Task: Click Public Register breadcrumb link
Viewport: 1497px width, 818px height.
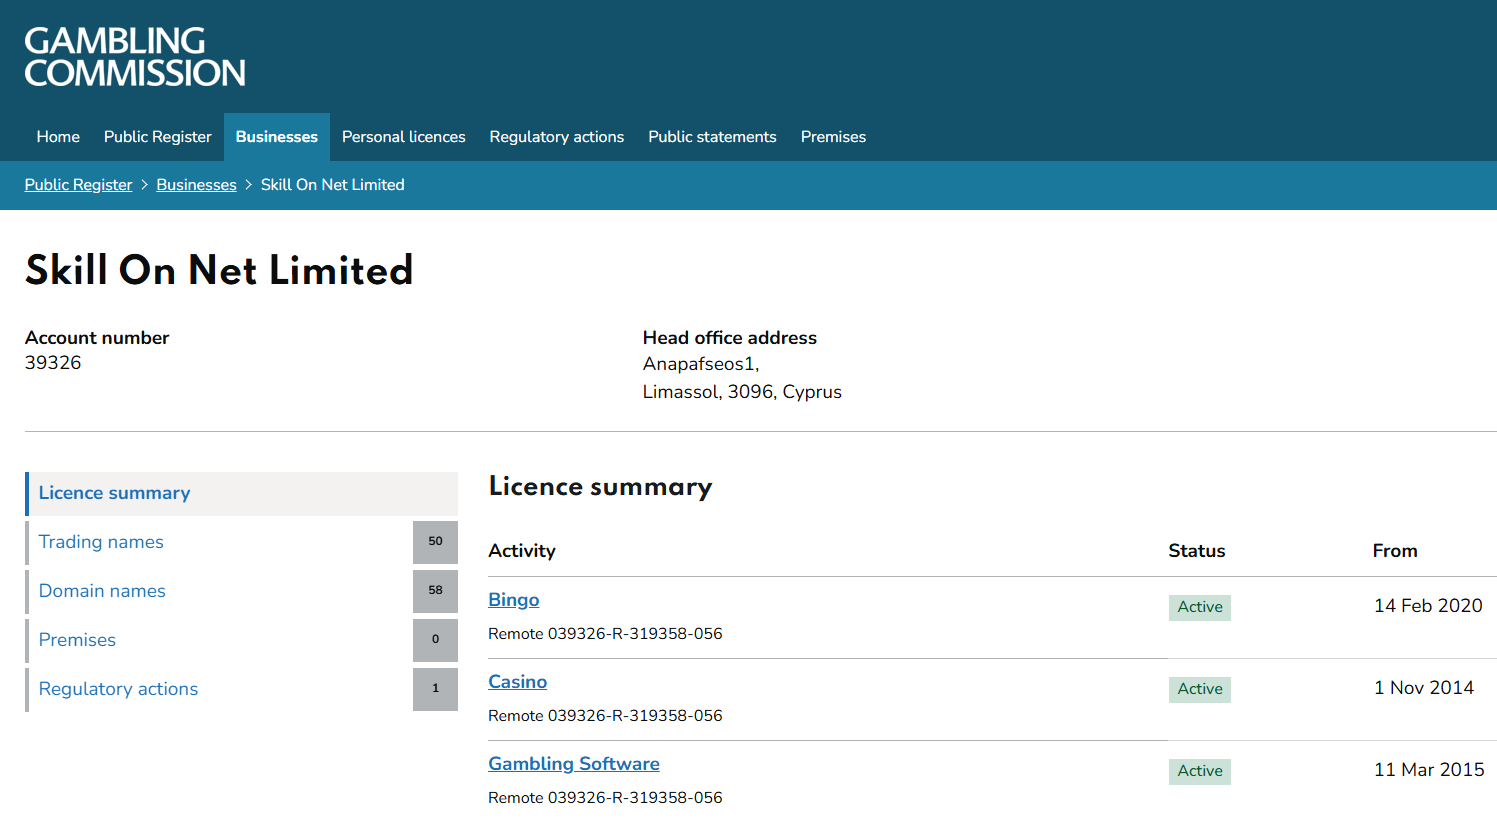Action: 78,185
